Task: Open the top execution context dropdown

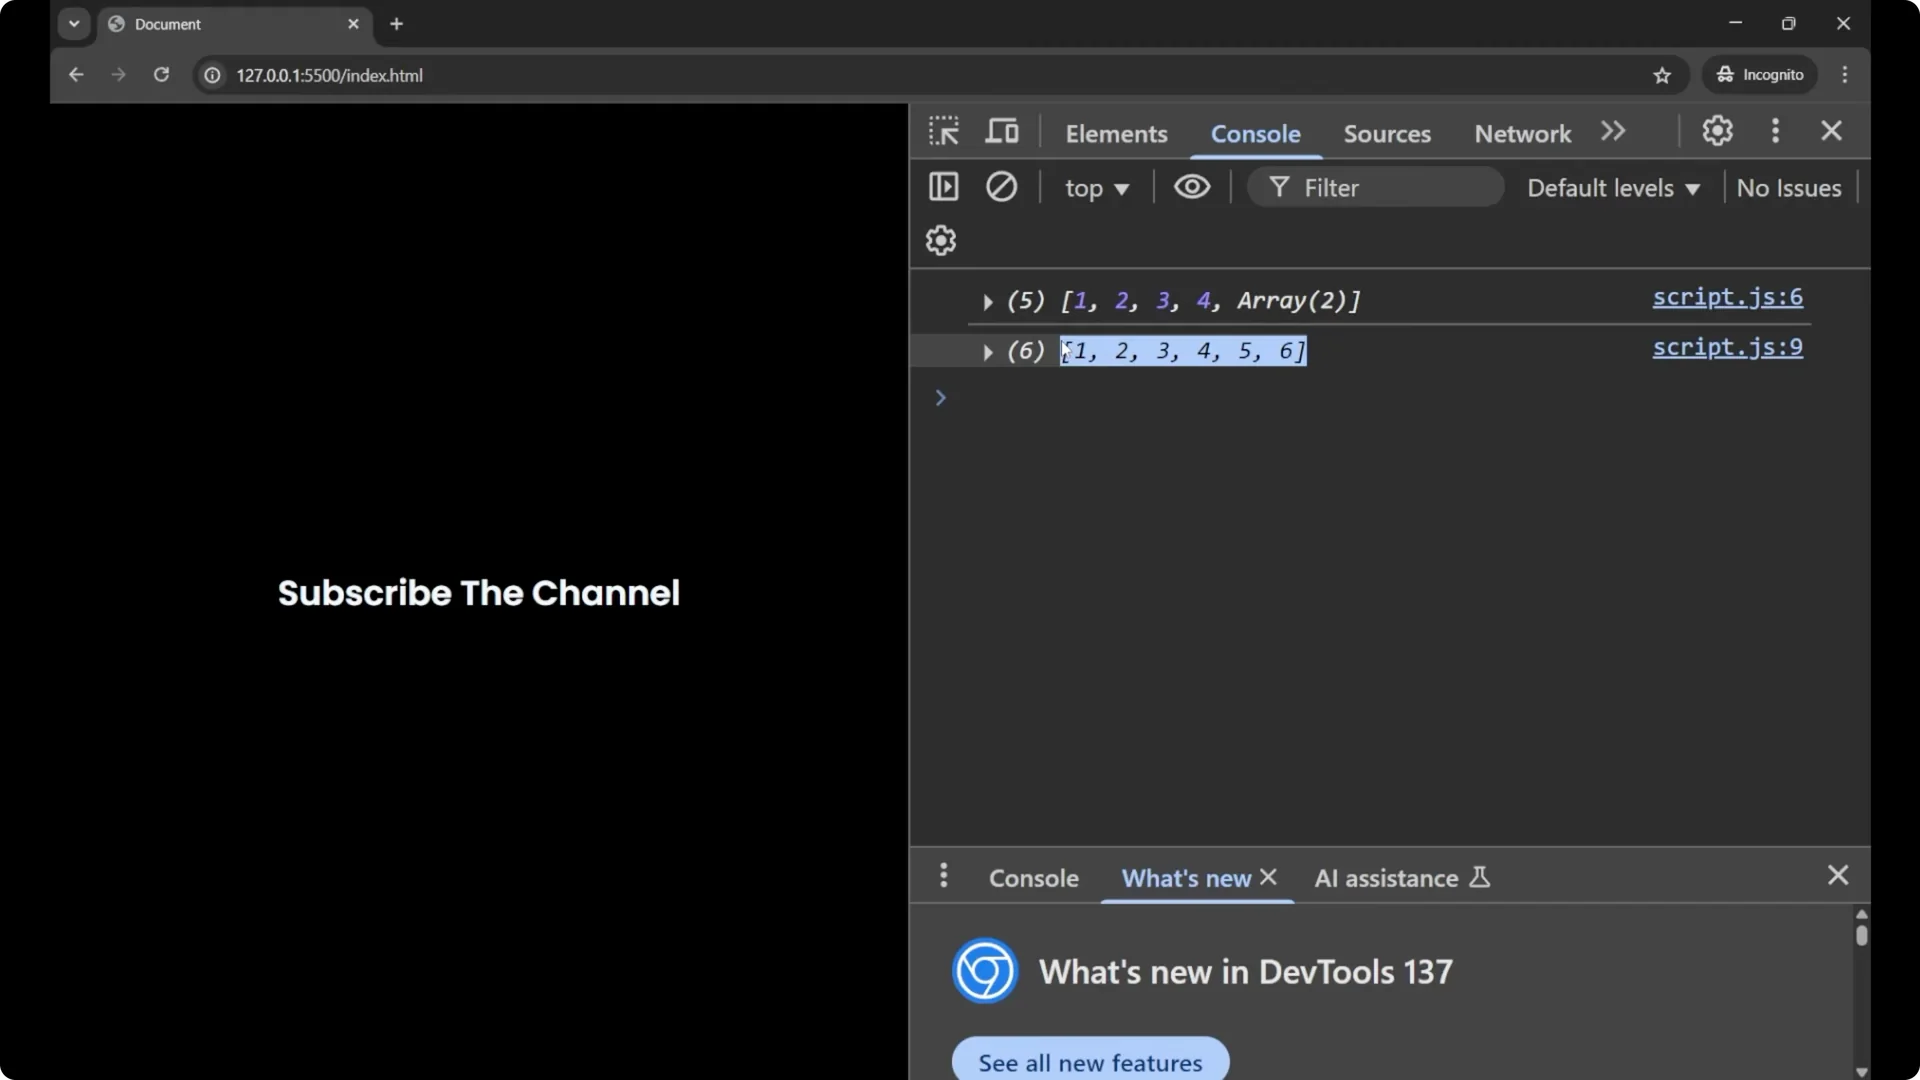Action: (1097, 188)
